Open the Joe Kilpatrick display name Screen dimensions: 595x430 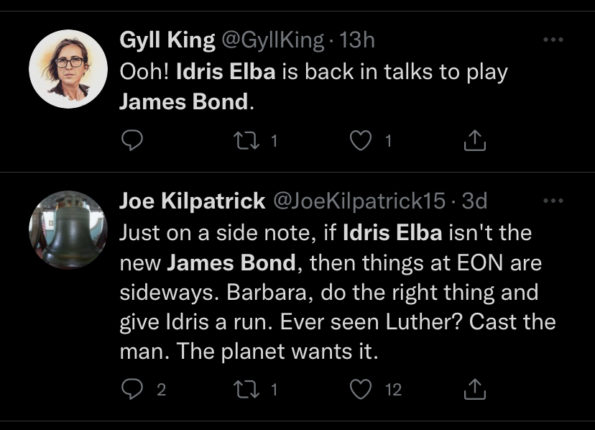pos(192,201)
